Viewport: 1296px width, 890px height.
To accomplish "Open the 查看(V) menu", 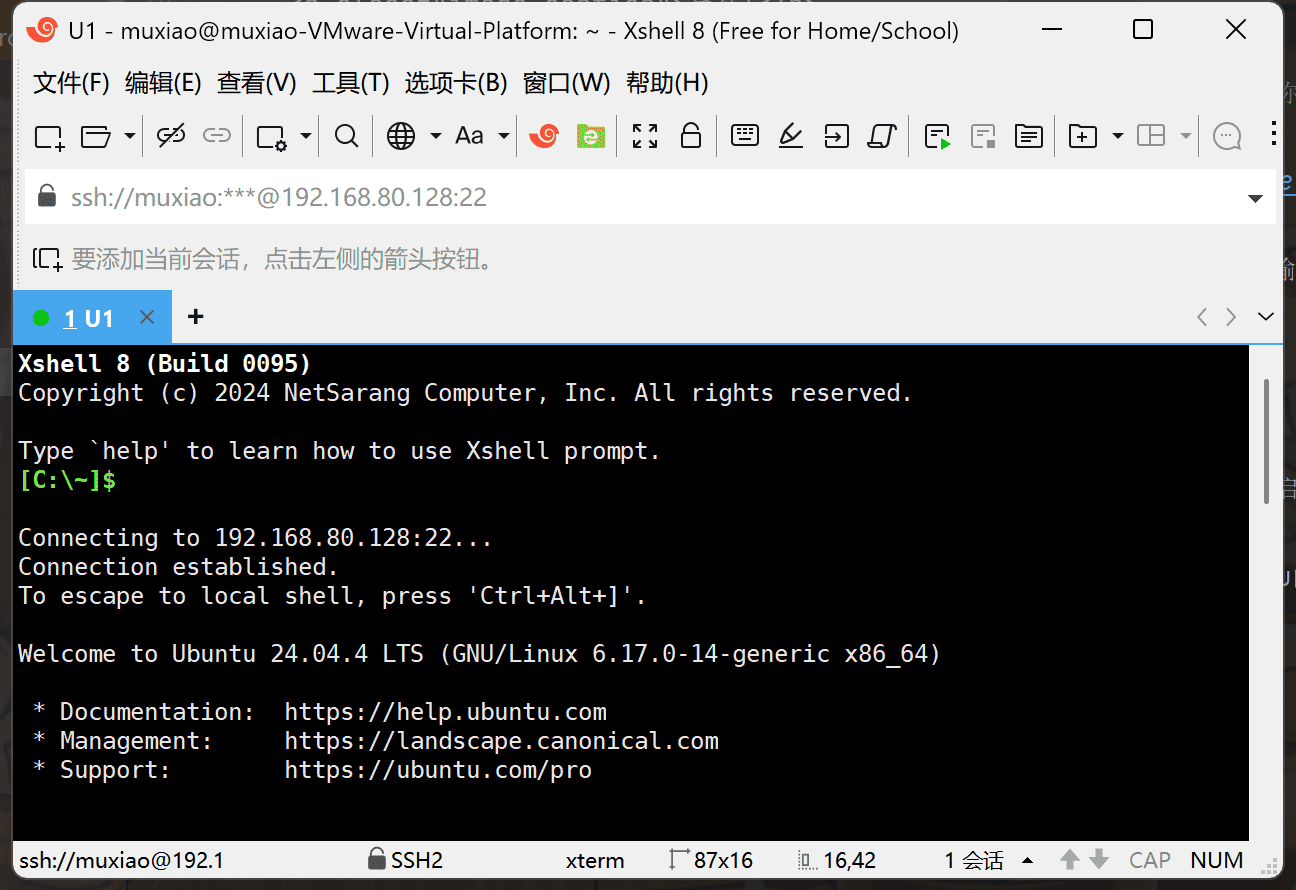I will tap(257, 83).
